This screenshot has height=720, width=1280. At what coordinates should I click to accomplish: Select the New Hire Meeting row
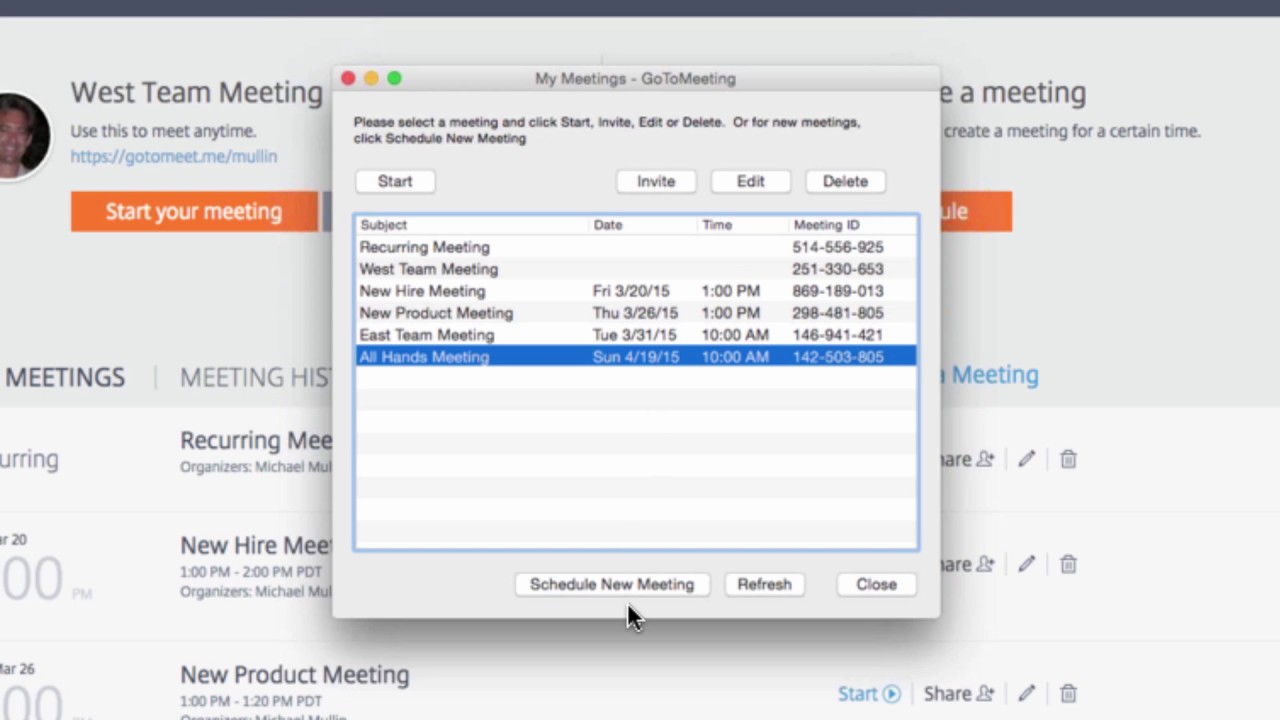click(x=636, y=291)
